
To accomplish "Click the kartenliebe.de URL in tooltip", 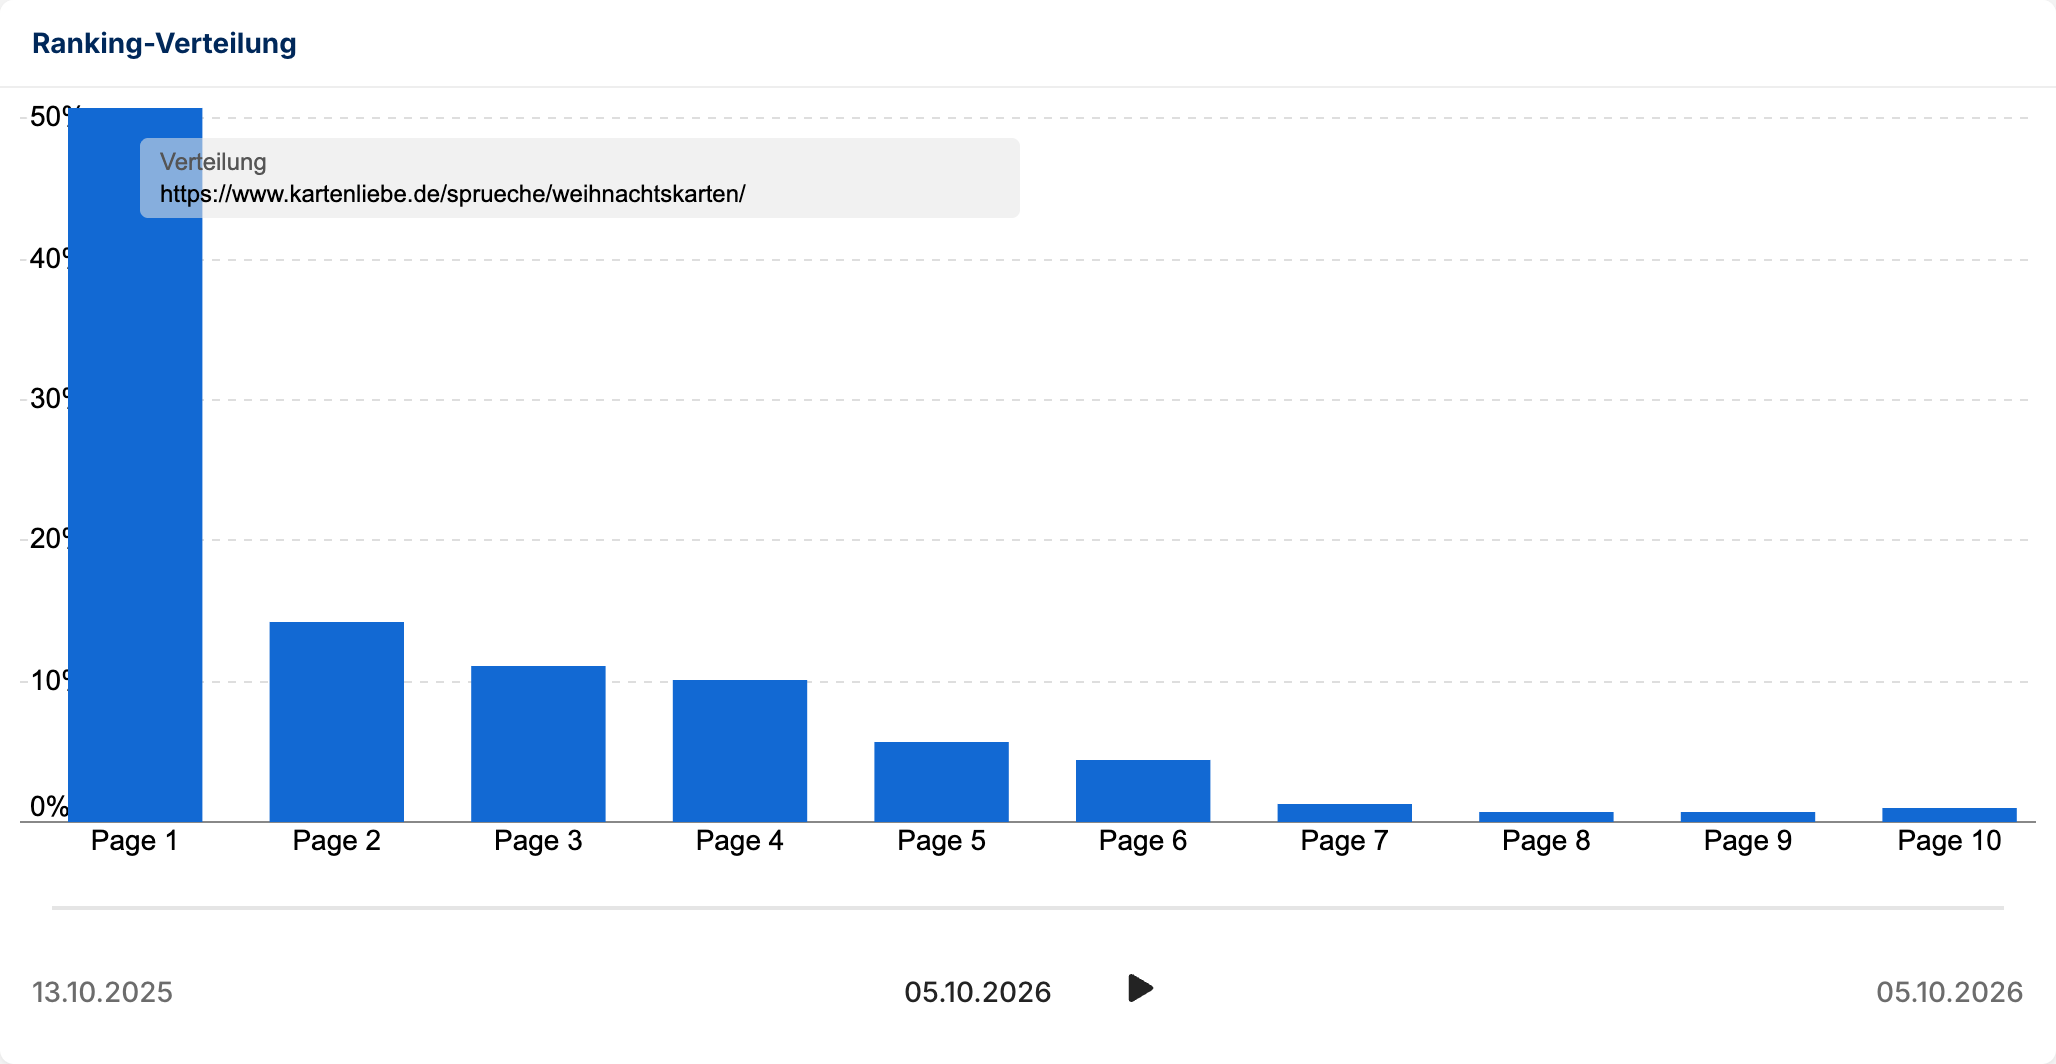I will point(453,194).
